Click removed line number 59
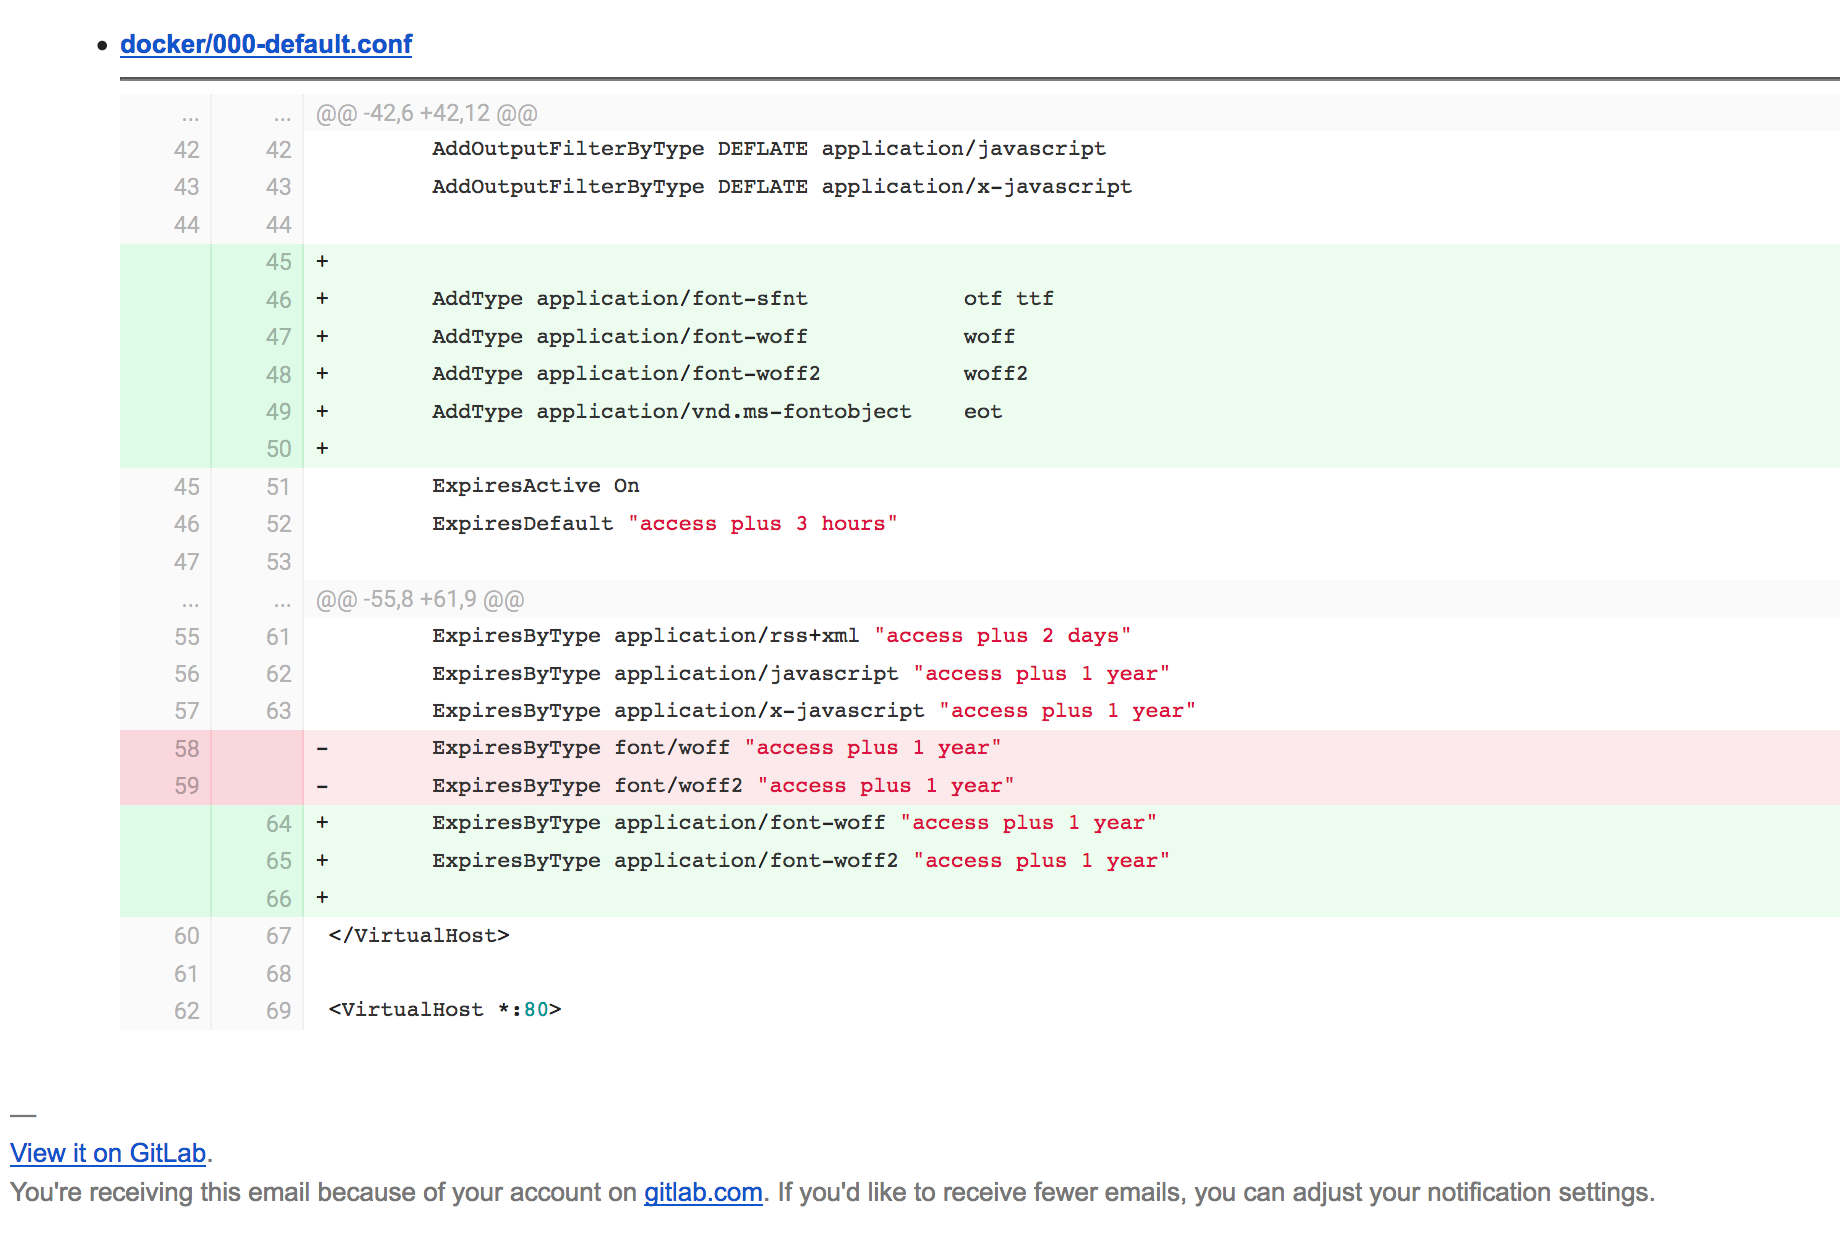Image resolution: width=1840 pixels, height=1240 pixels. pos(187,786)
